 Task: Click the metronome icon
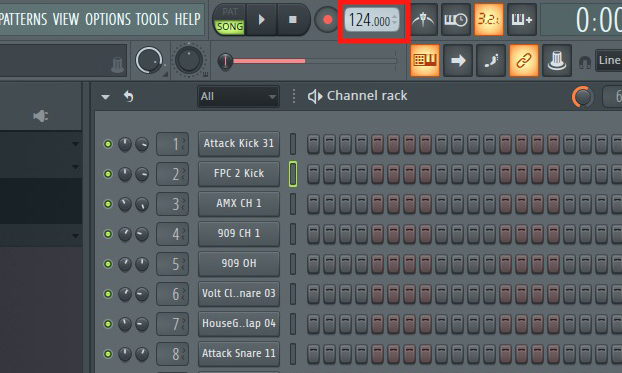(x=424, y=19)
